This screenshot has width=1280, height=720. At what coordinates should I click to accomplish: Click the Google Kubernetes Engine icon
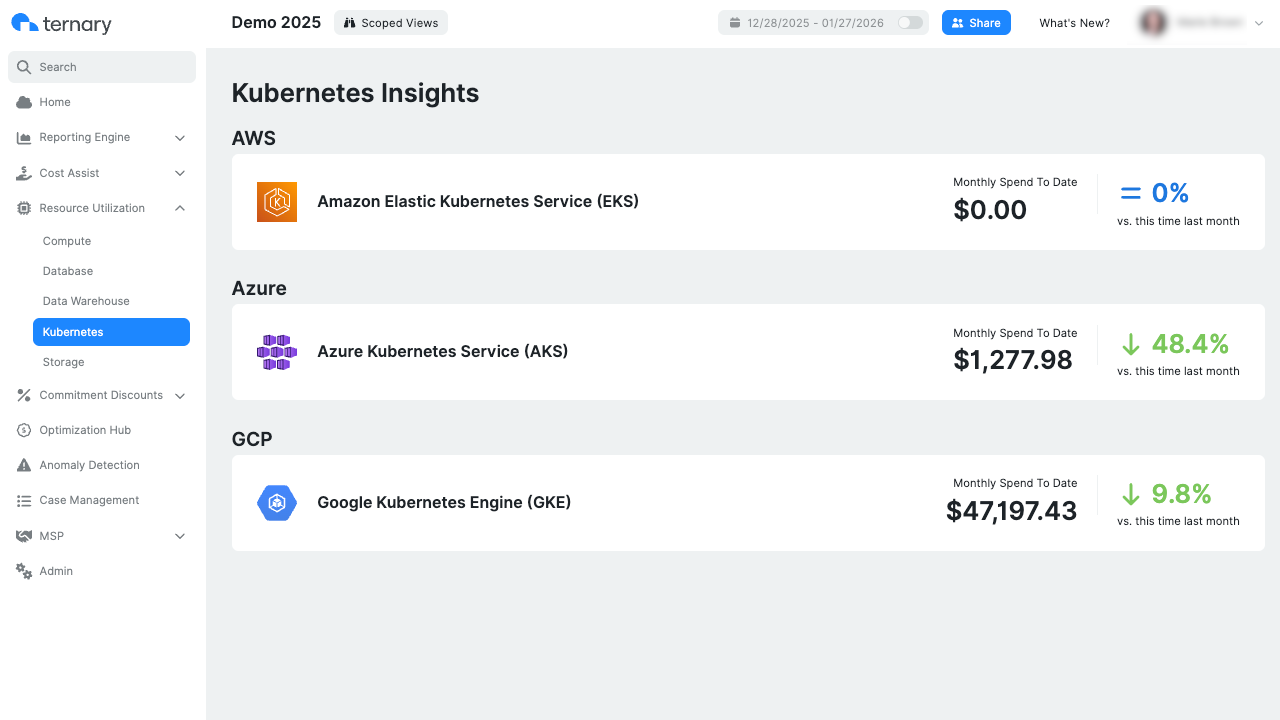(x=277, y=503)
